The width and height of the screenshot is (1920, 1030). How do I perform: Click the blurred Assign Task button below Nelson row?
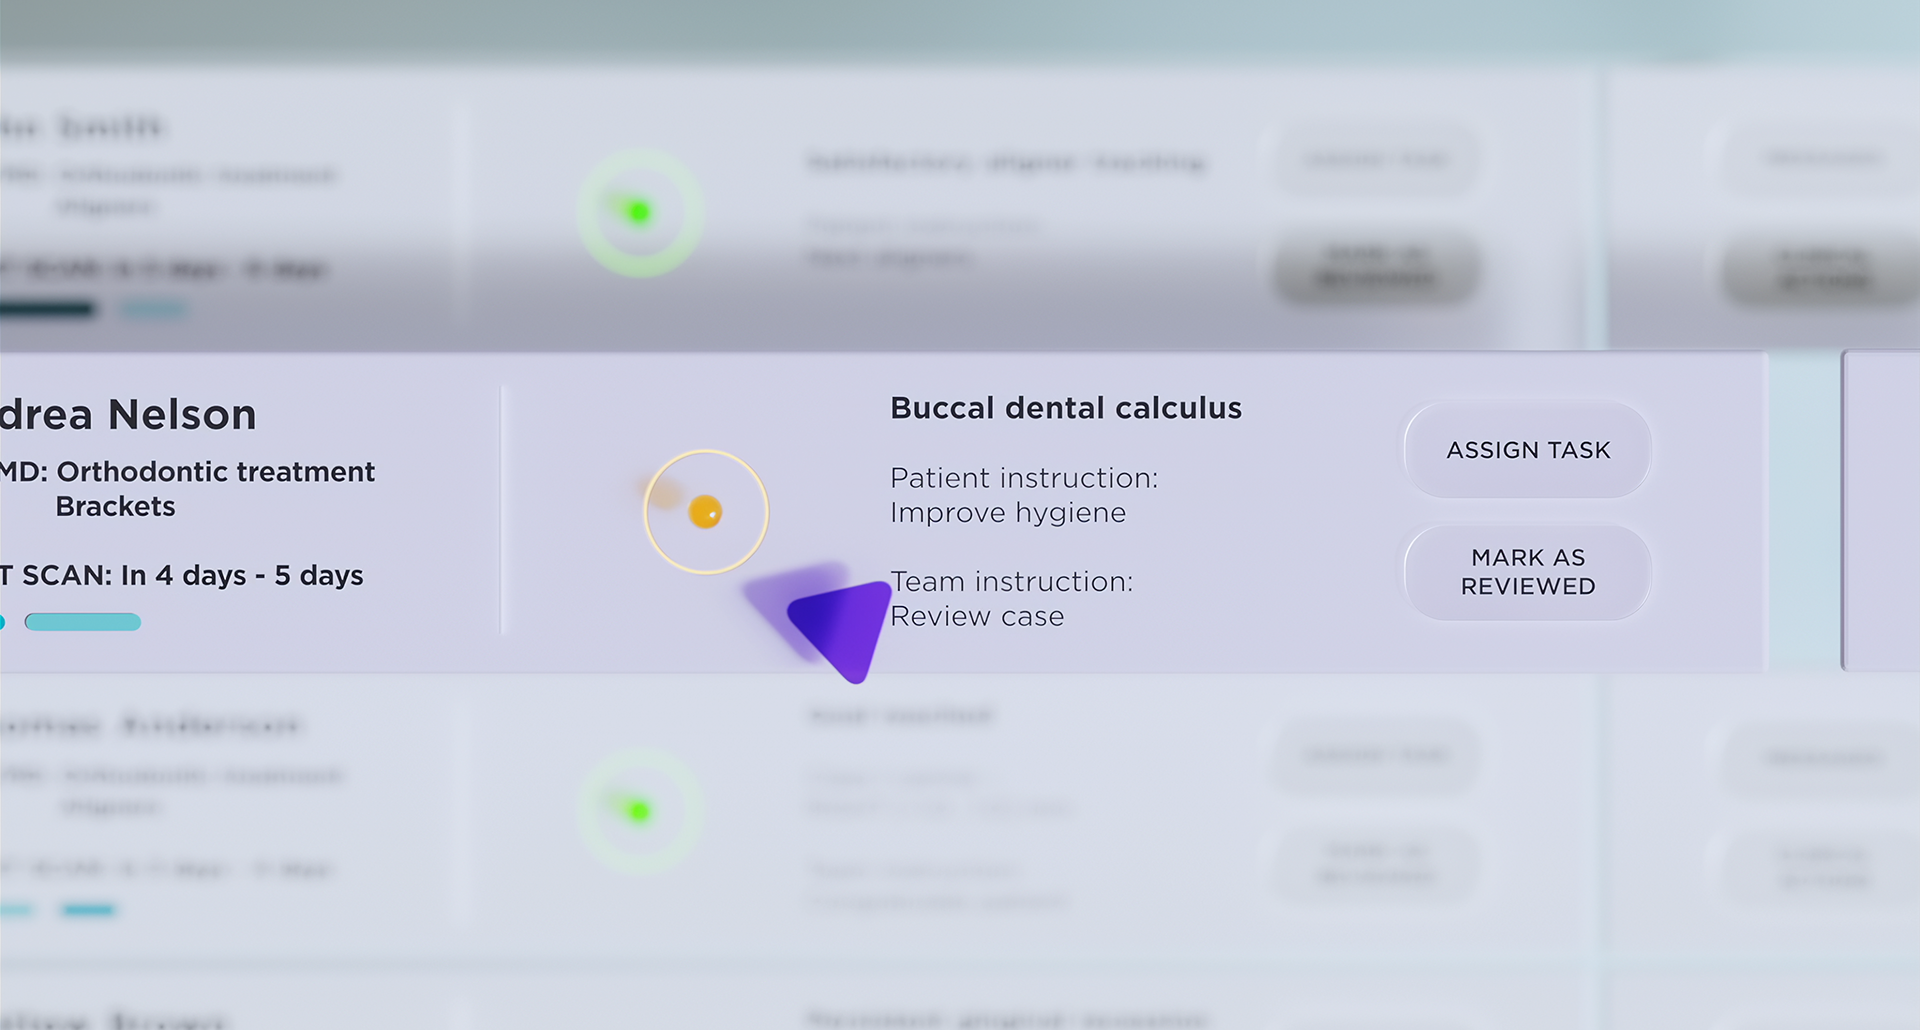1376,756
